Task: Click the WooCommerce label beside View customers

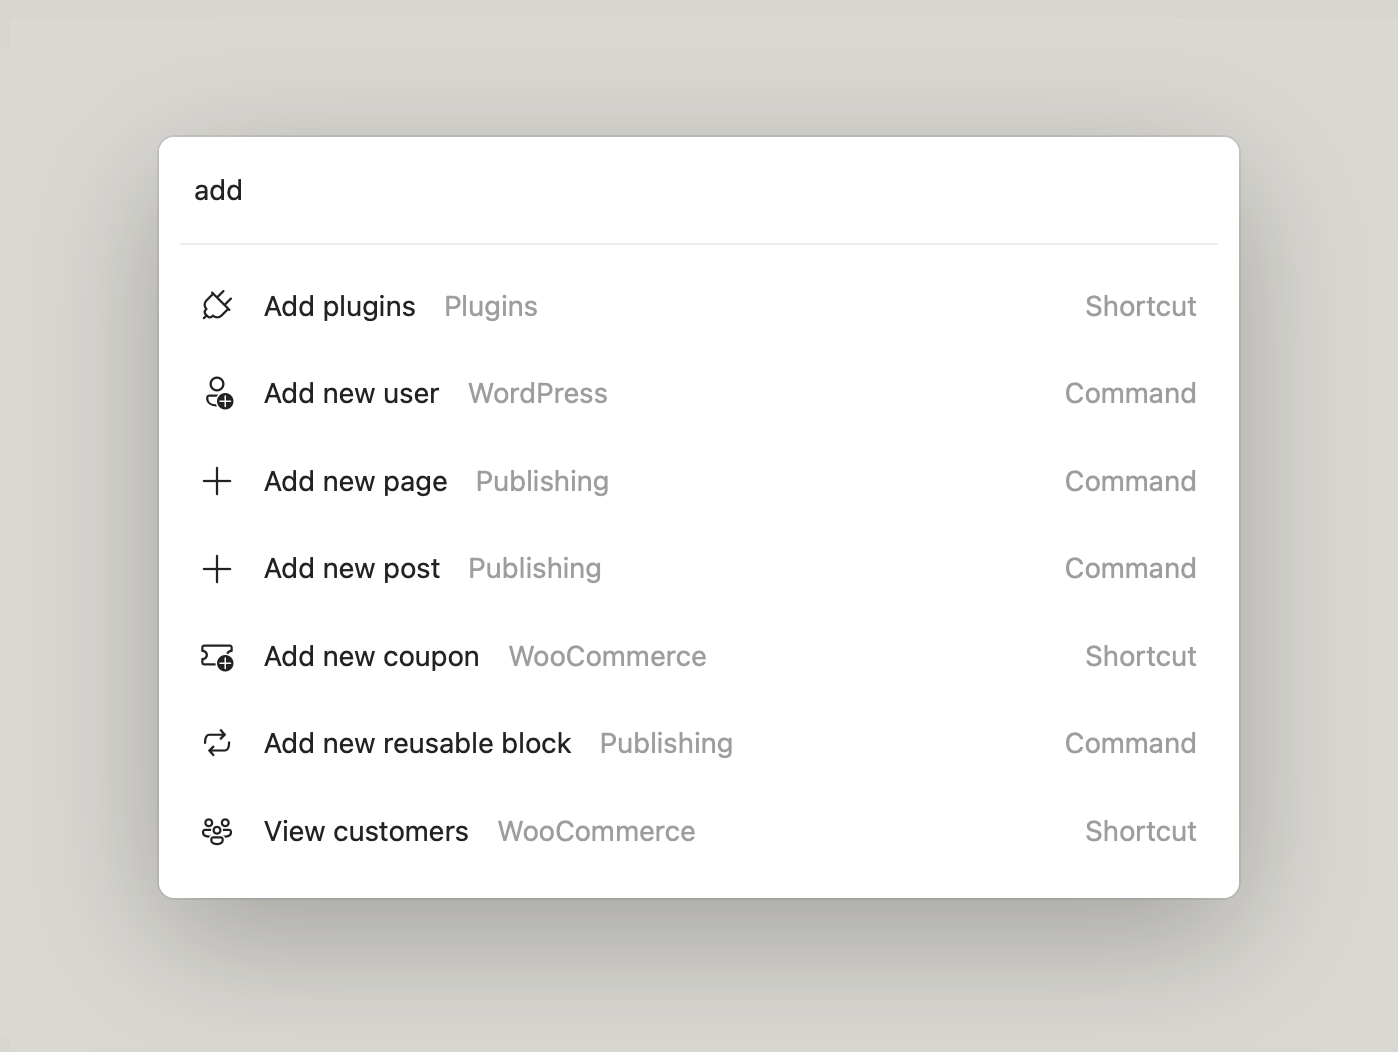Action: coord(596,831)
